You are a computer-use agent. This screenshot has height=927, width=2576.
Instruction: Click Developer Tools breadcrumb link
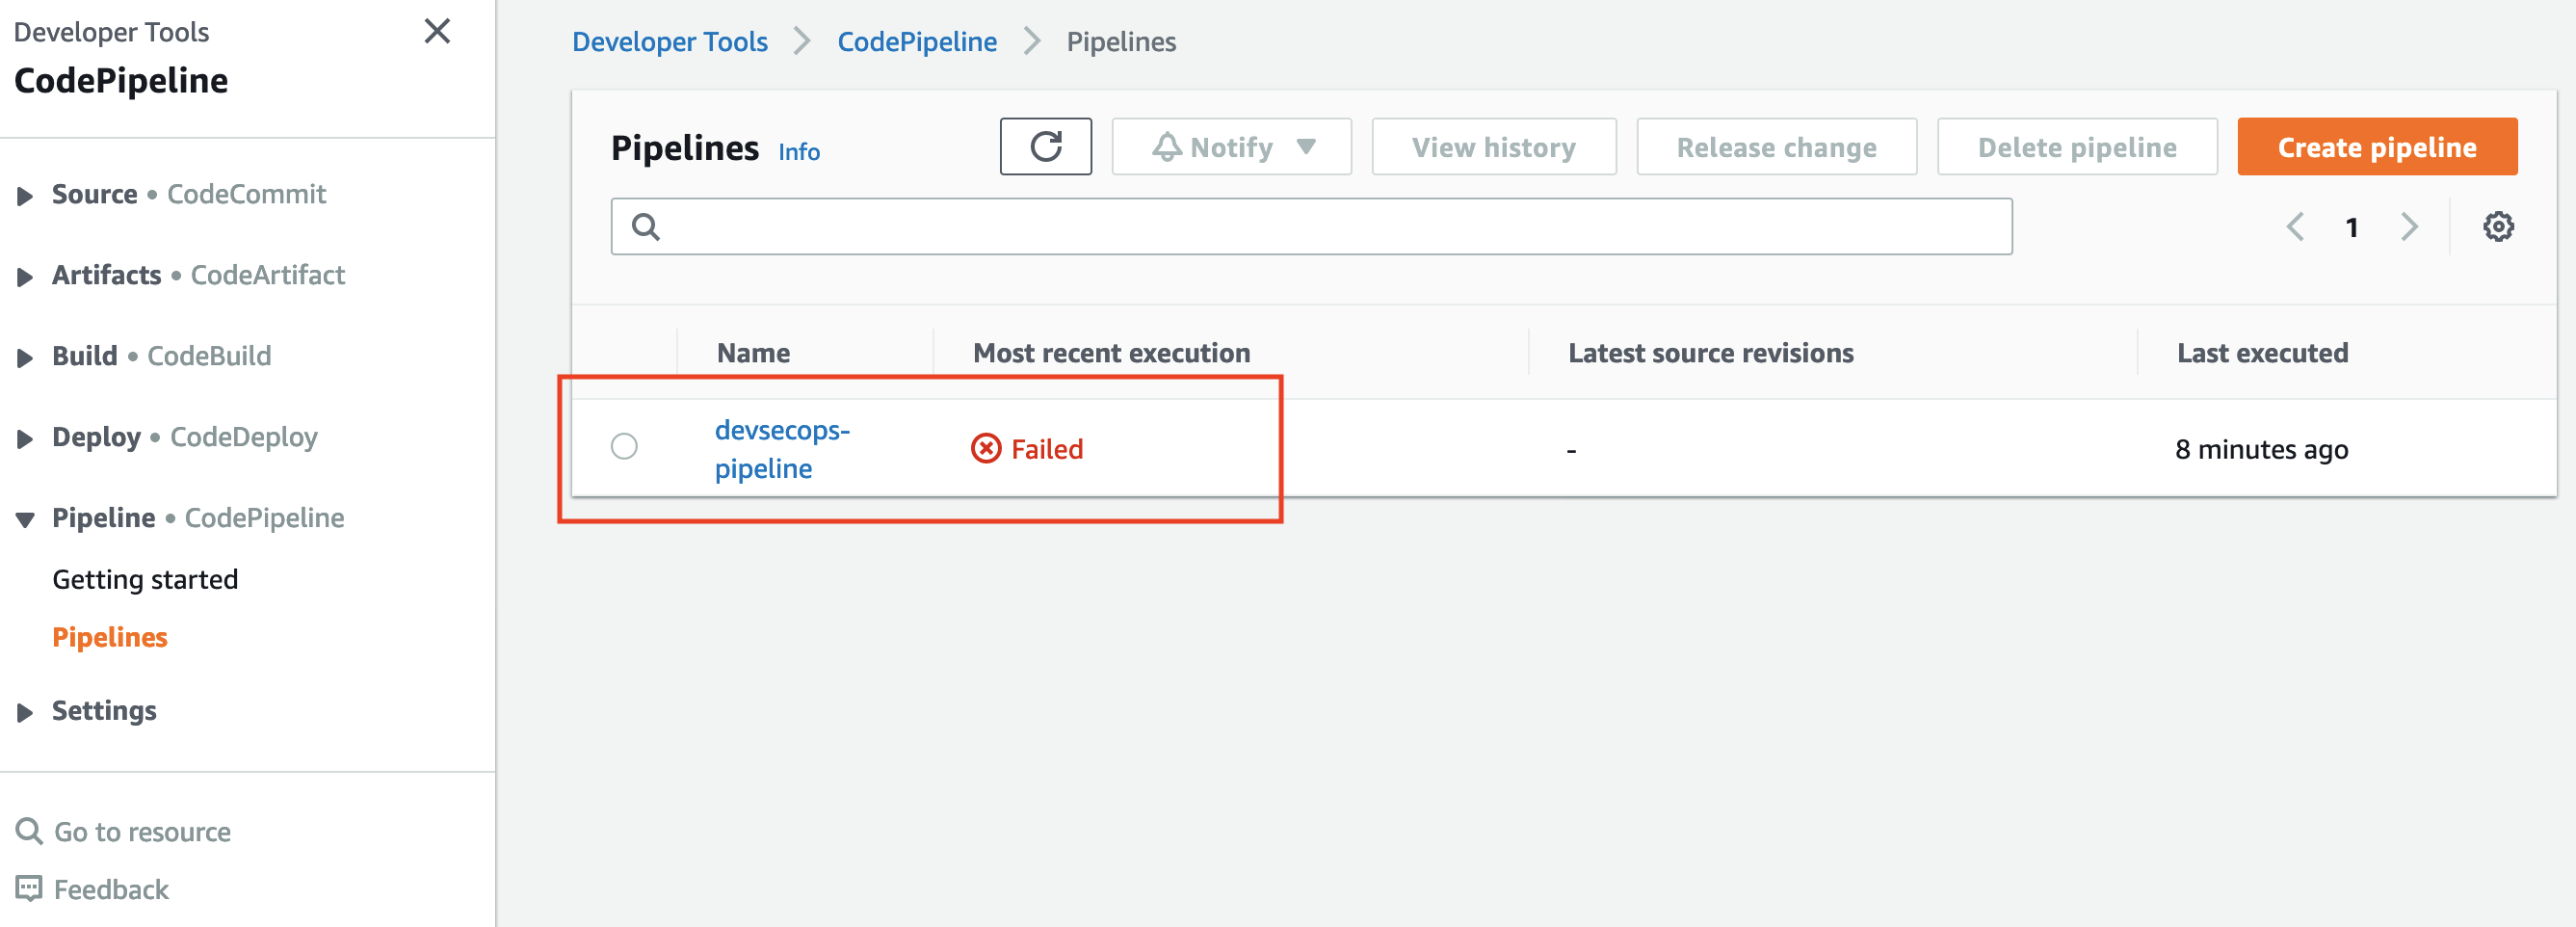pyautogui.click(x=669, y=42)
